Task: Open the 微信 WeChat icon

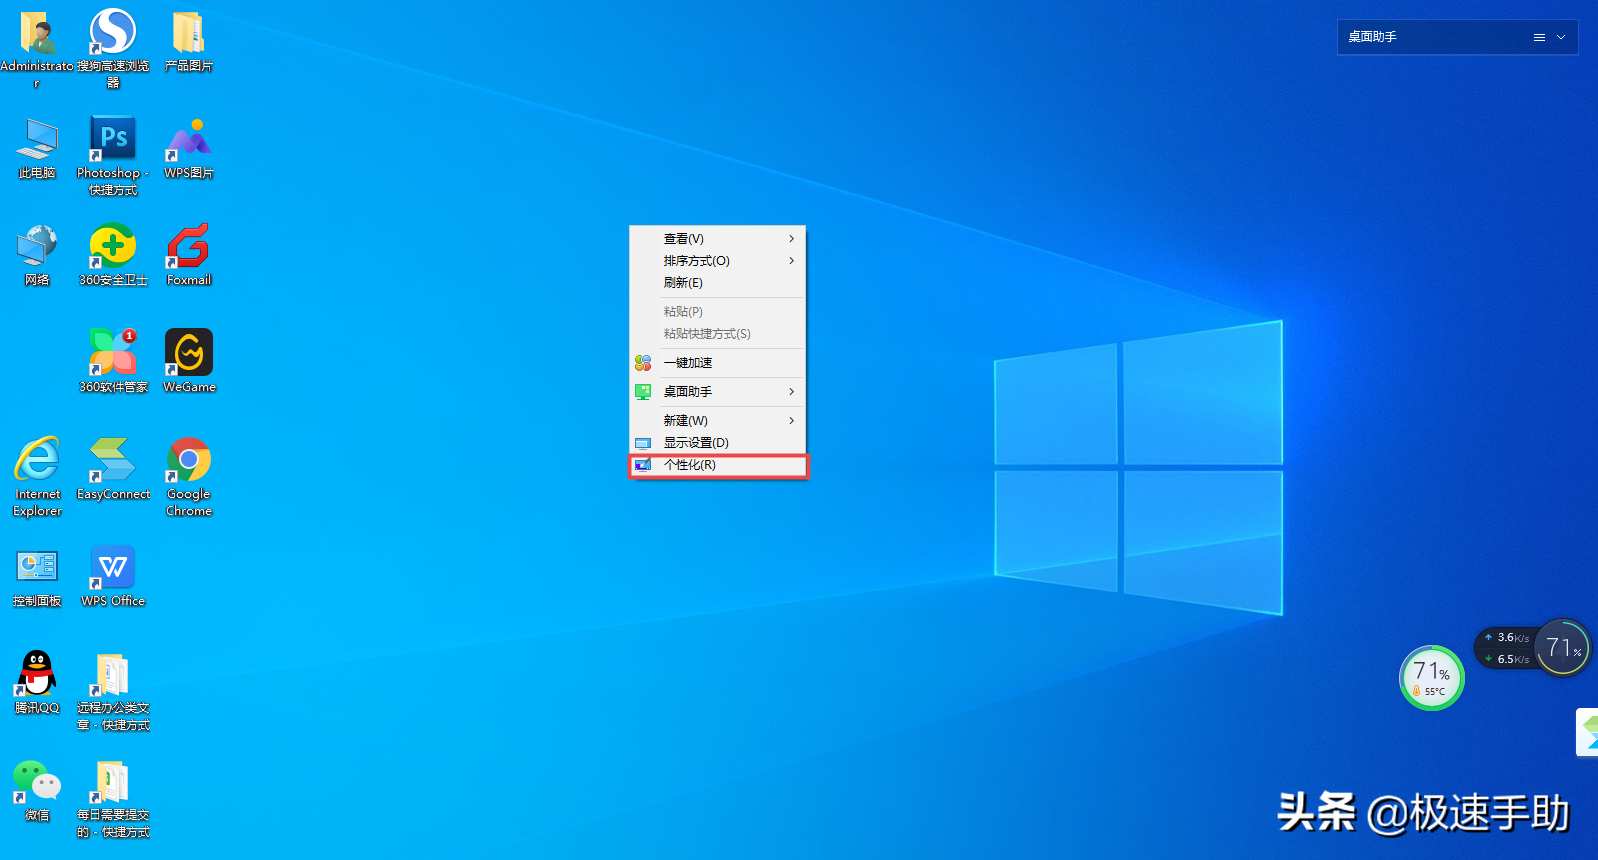Action: [37, 781]
